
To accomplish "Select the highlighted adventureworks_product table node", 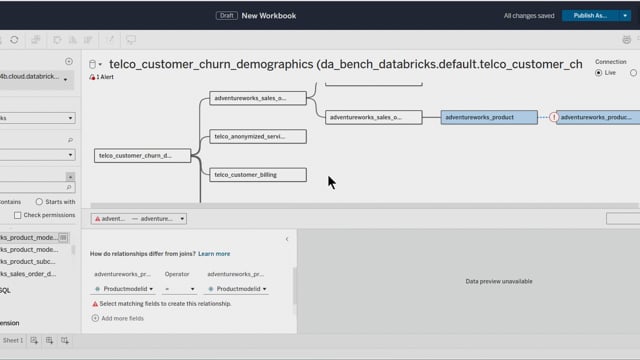I will [x=489, y=117].
